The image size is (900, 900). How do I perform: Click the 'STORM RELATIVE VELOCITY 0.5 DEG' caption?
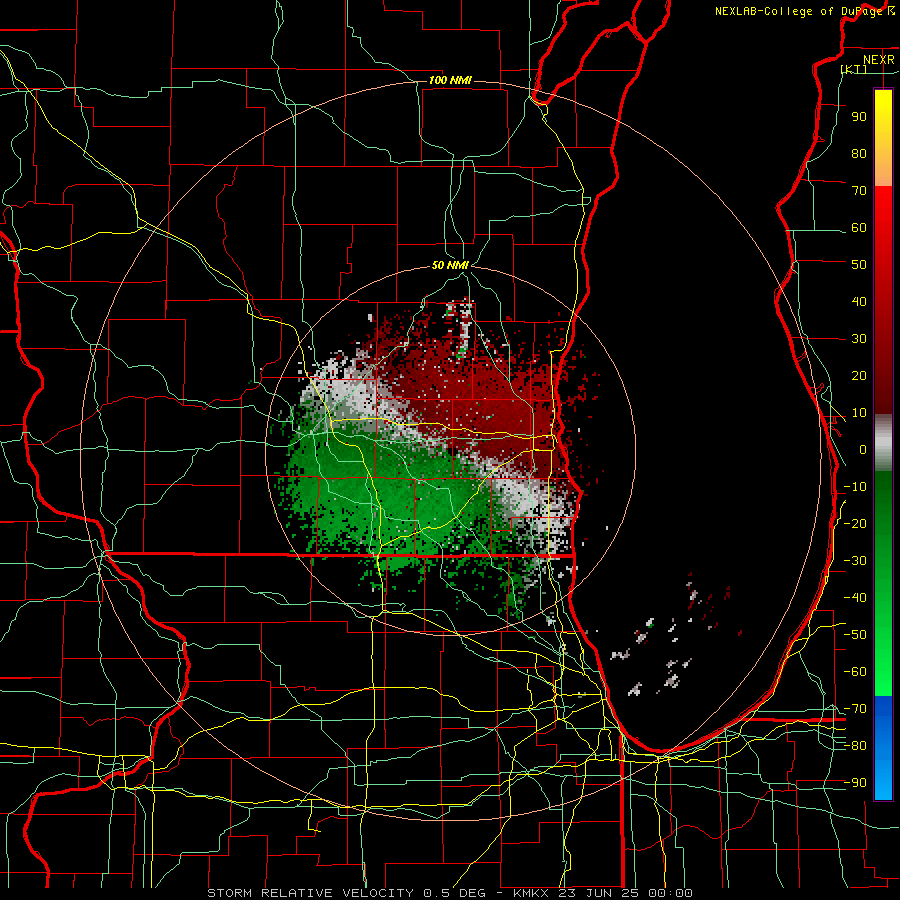346,893
